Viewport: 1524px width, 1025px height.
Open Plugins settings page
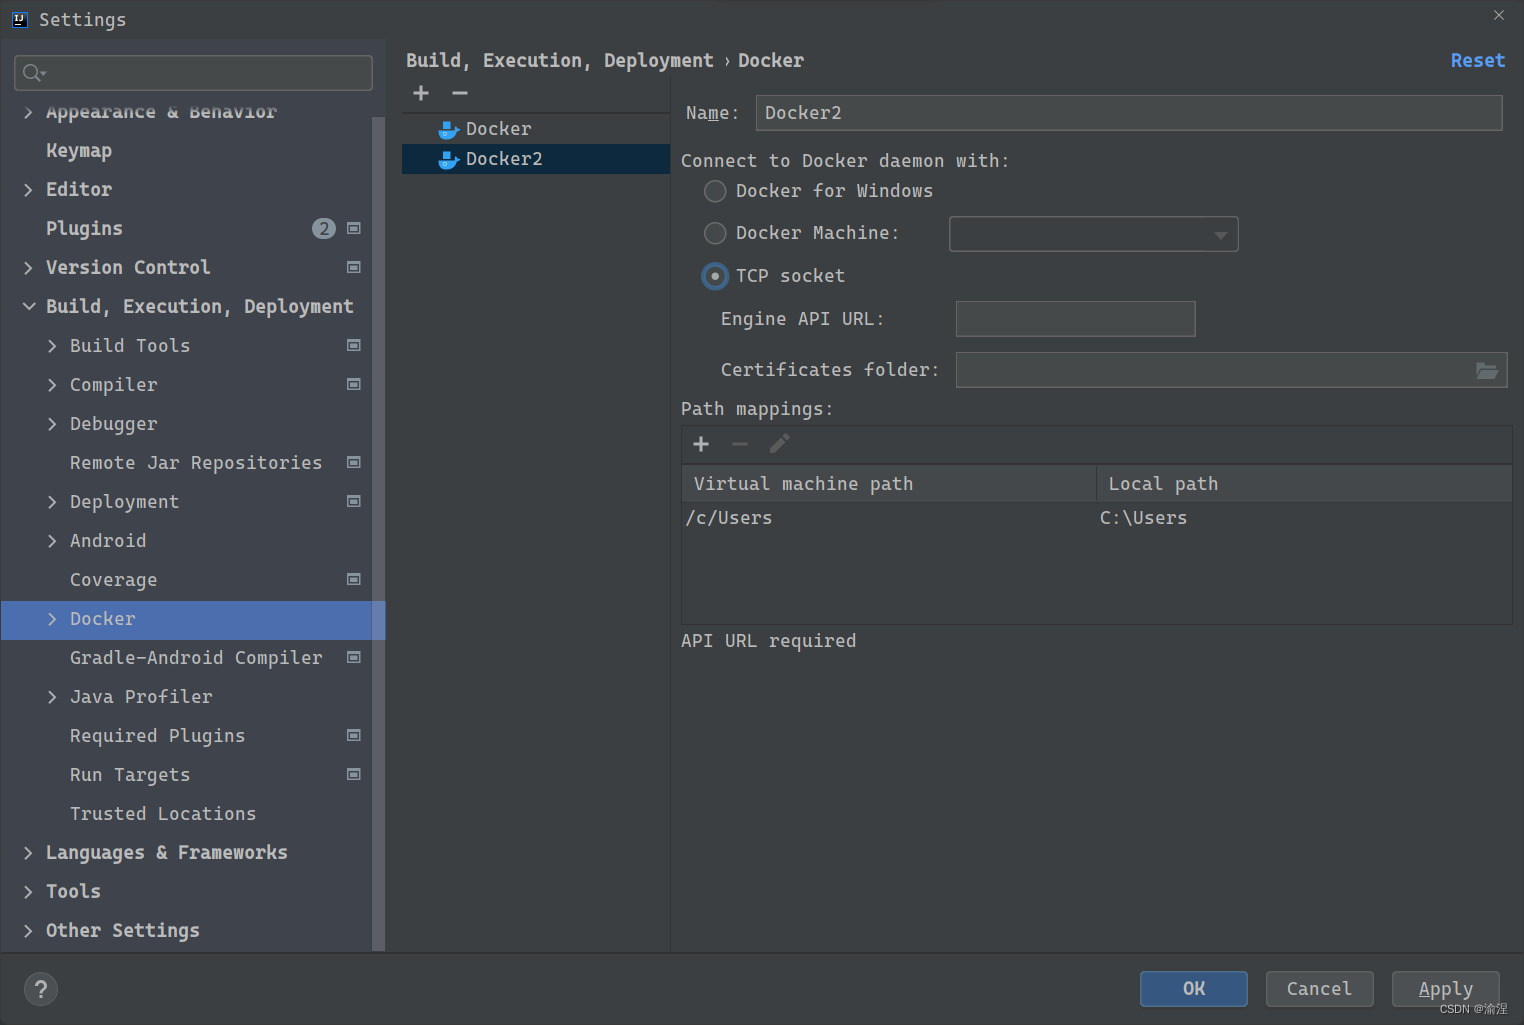pyautogui.click(x=84, y=229)
